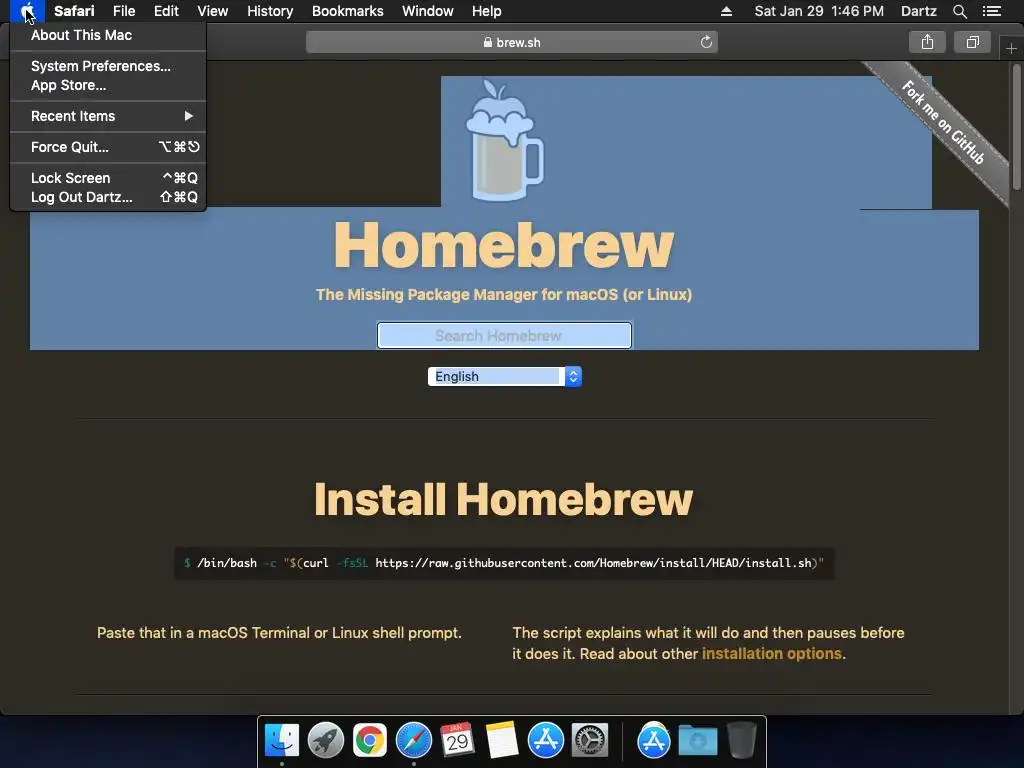Choose App Store in Apple menu
This screenshot has width=1024, height=768.
pos(108,86)
